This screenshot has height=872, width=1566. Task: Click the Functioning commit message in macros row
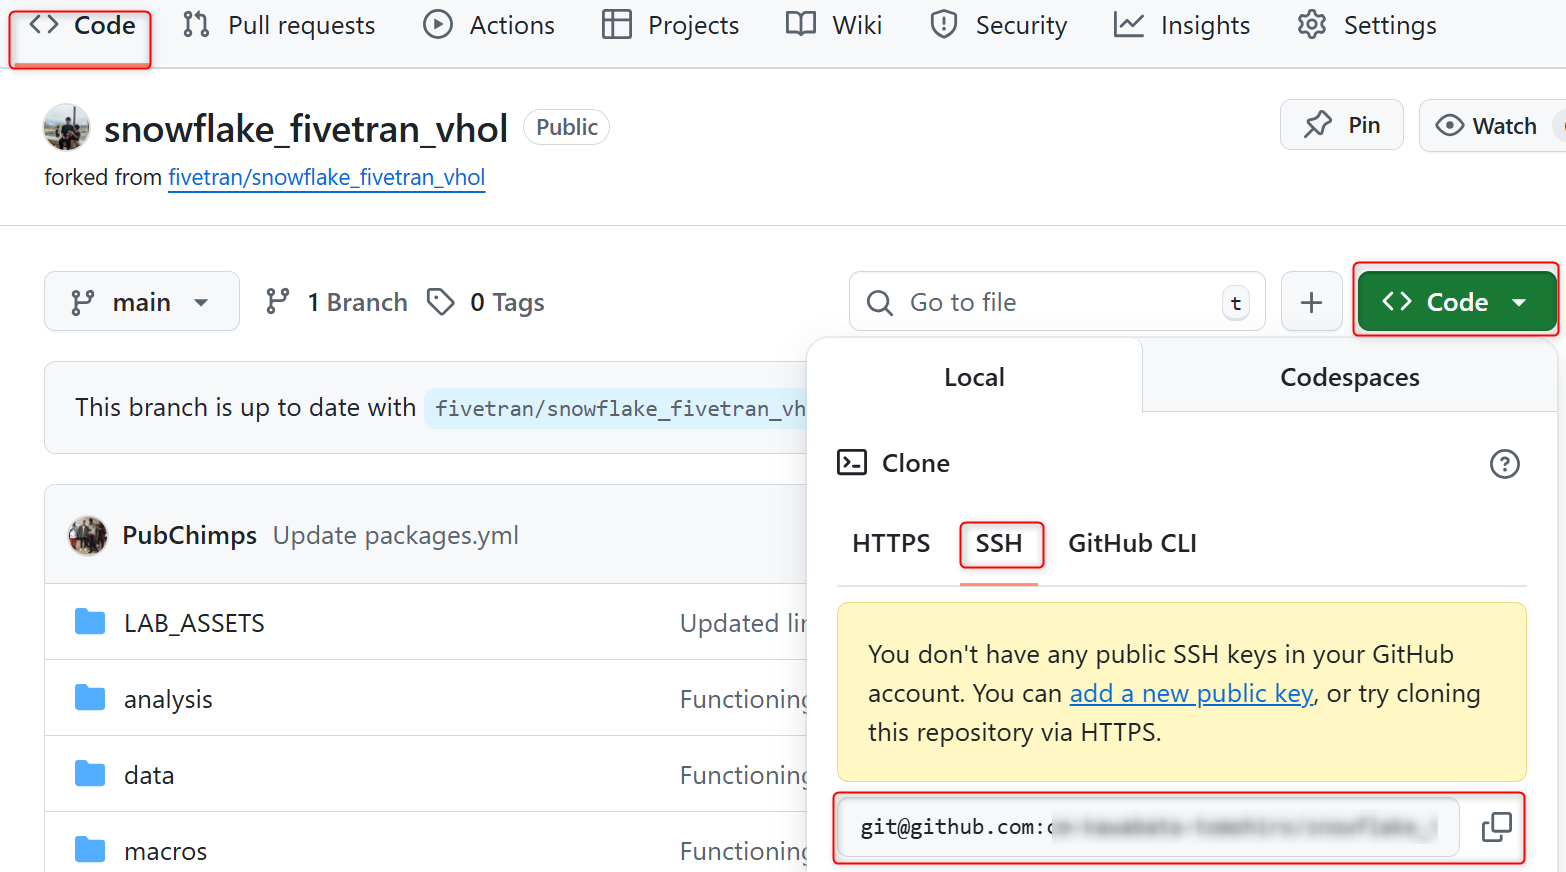(743, 851)
